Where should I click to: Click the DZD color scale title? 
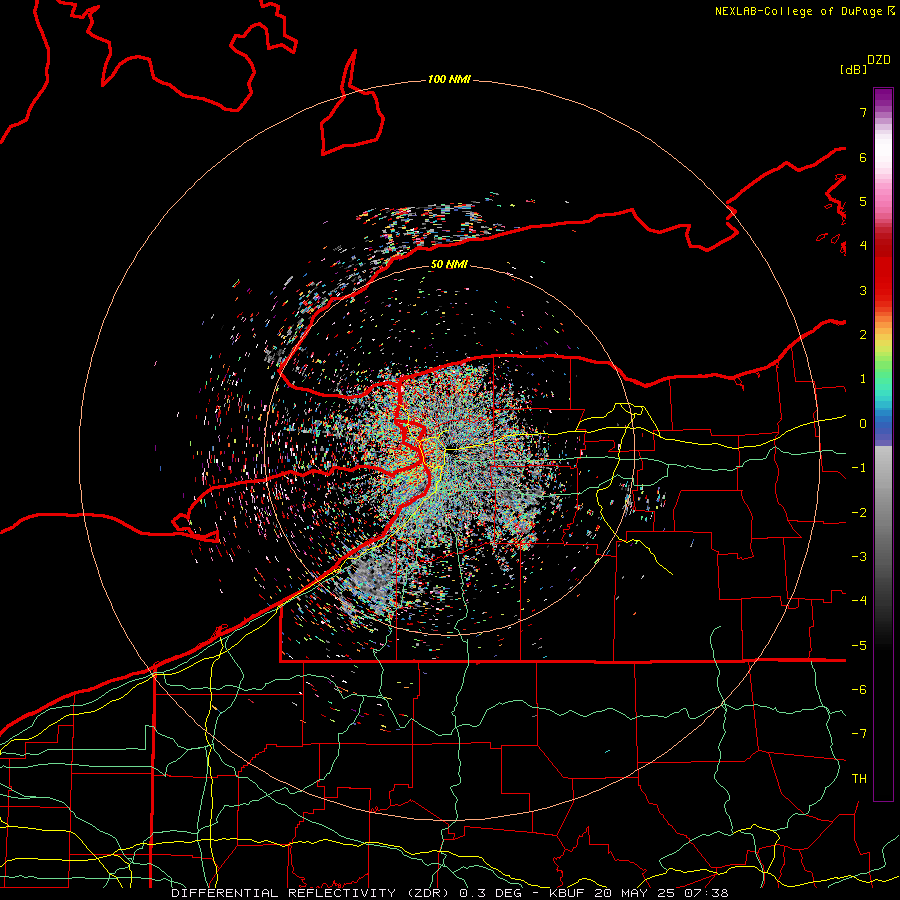pyautogui.click(x=879, y=60)
